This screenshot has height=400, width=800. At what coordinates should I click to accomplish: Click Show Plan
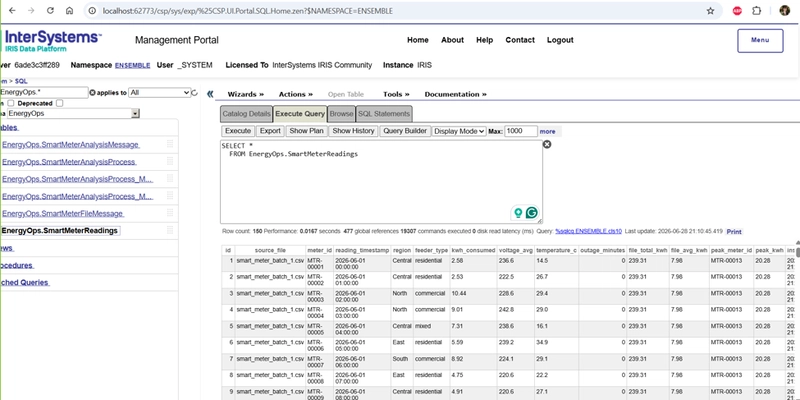[x=306, y=131]
